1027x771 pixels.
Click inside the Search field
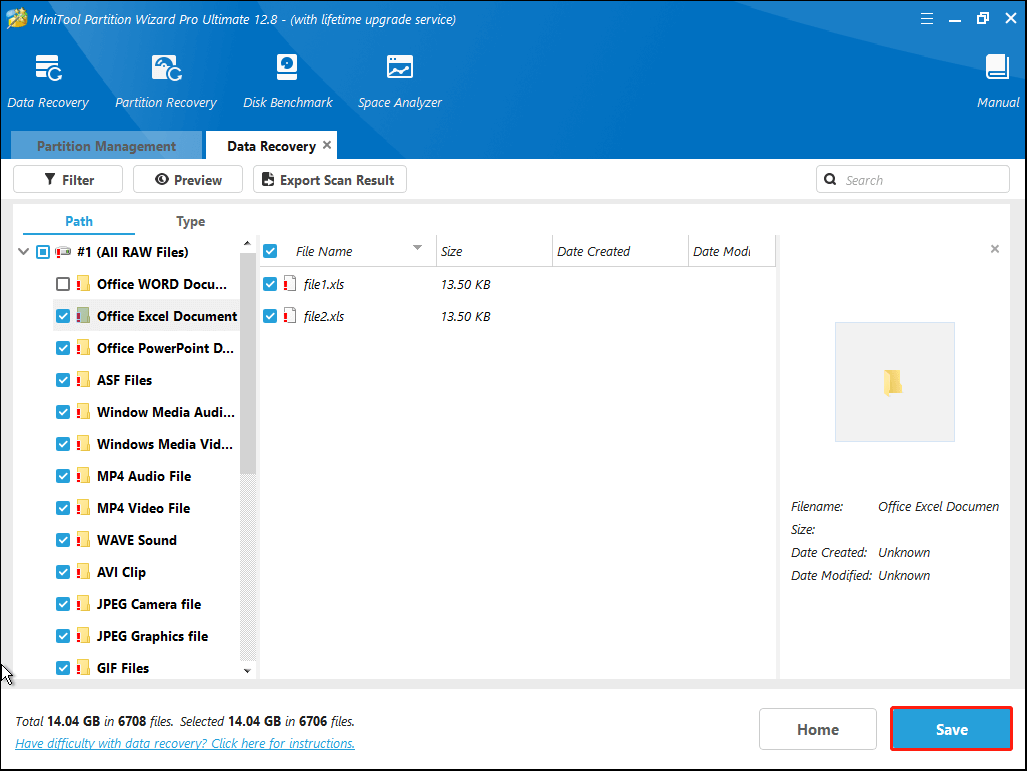coord(912,179)
